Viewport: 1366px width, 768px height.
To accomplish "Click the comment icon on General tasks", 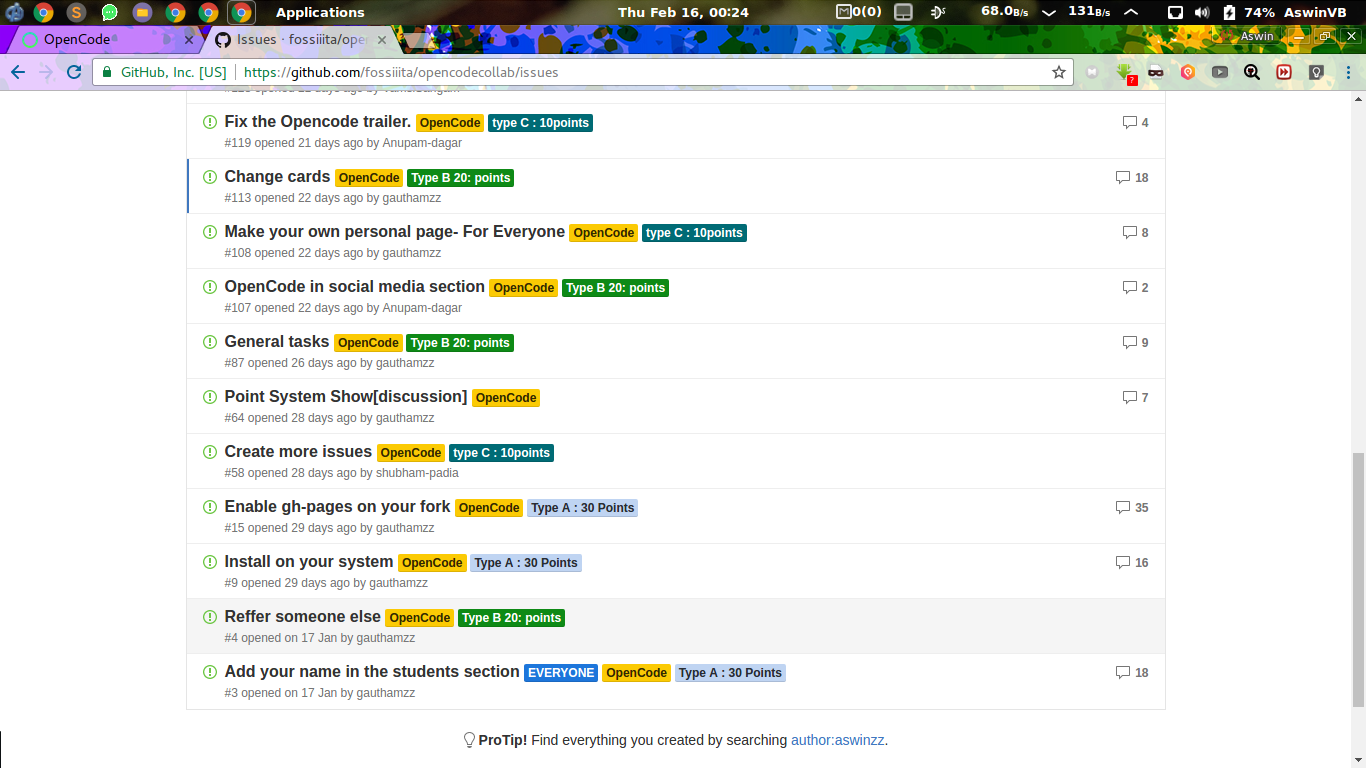I will (x=1130, y=343).
